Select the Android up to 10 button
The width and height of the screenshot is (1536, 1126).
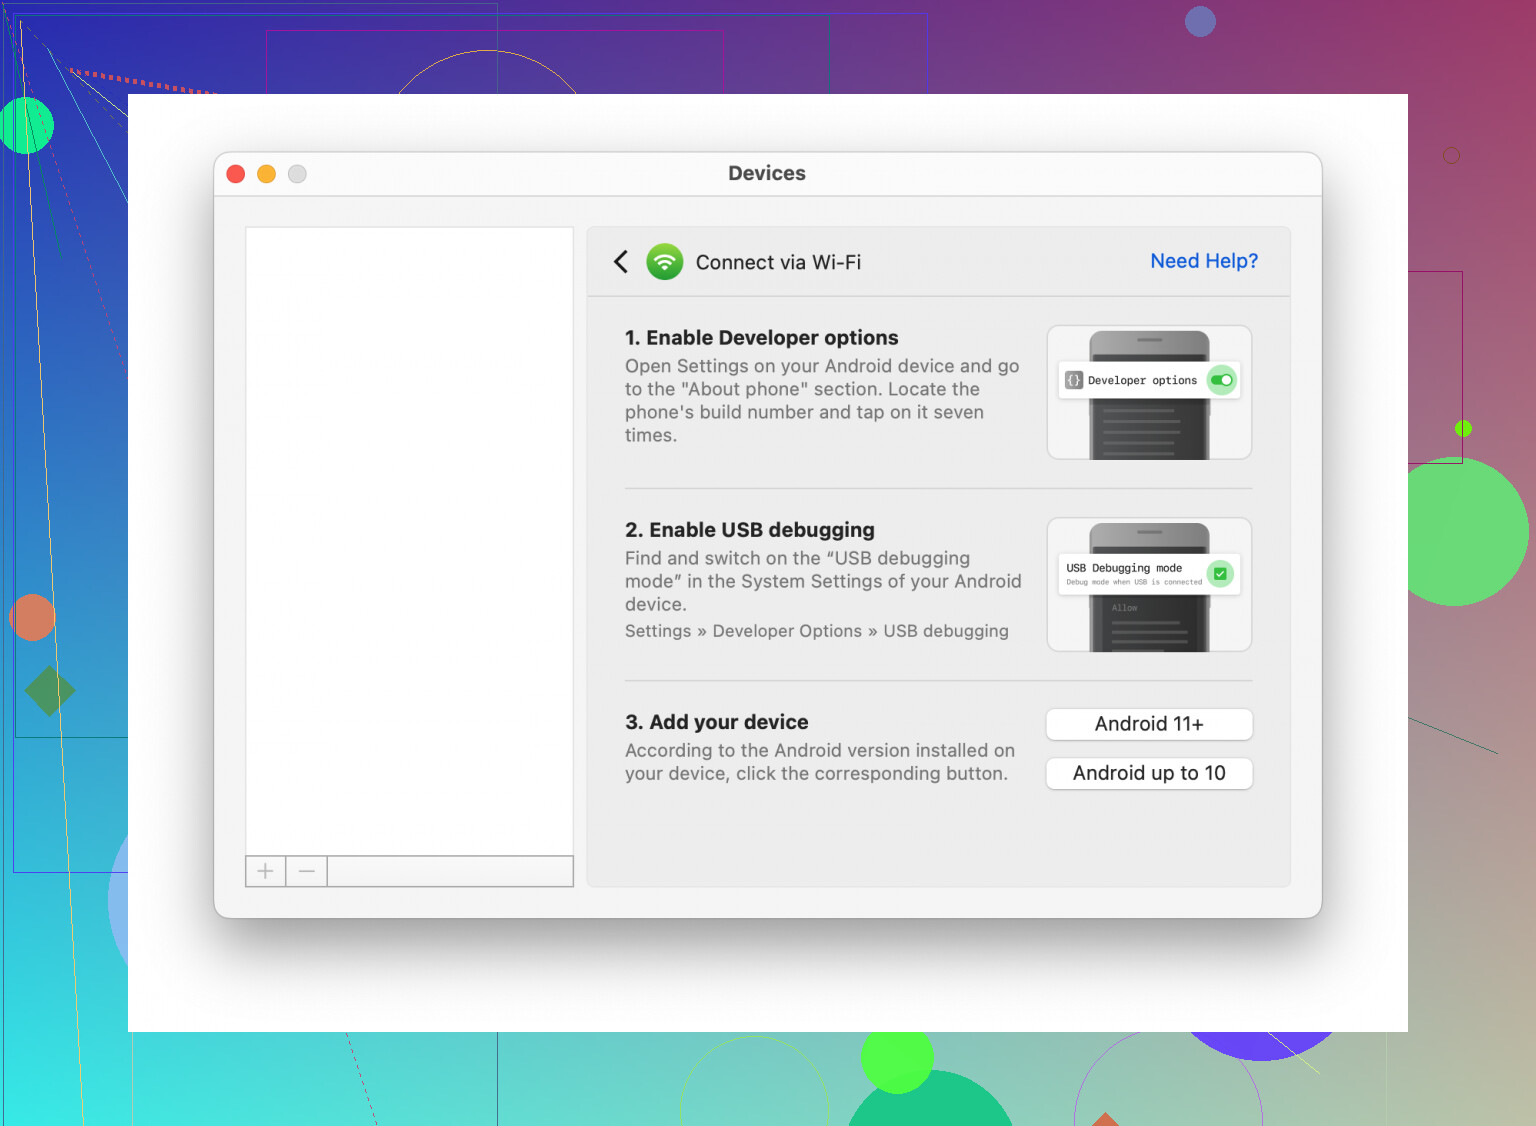(1148, 773)
